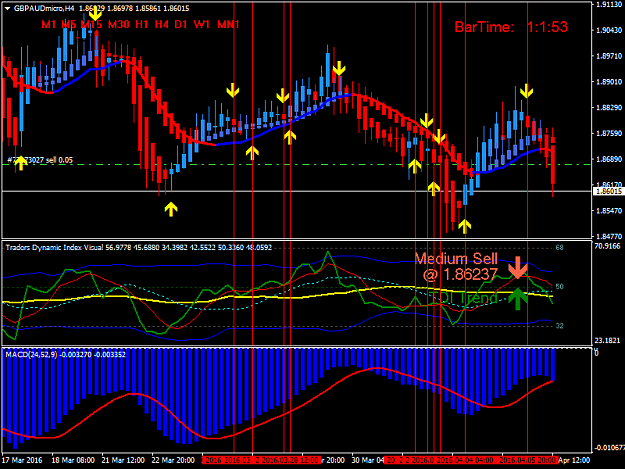Screen dimensions: 625x469
Task: Select the H4 timeframe button
Action: click(161, 25)
